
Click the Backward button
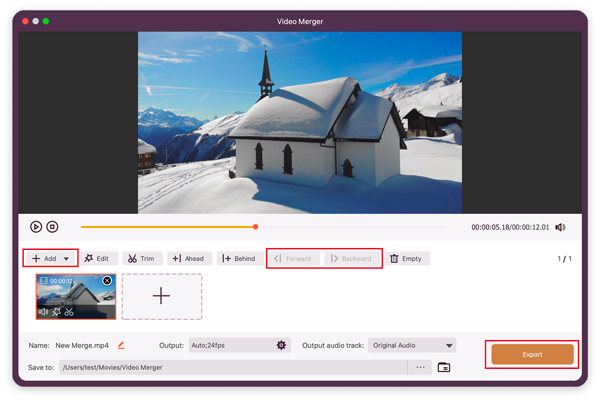pyautogui.click(x=351, y=259)
